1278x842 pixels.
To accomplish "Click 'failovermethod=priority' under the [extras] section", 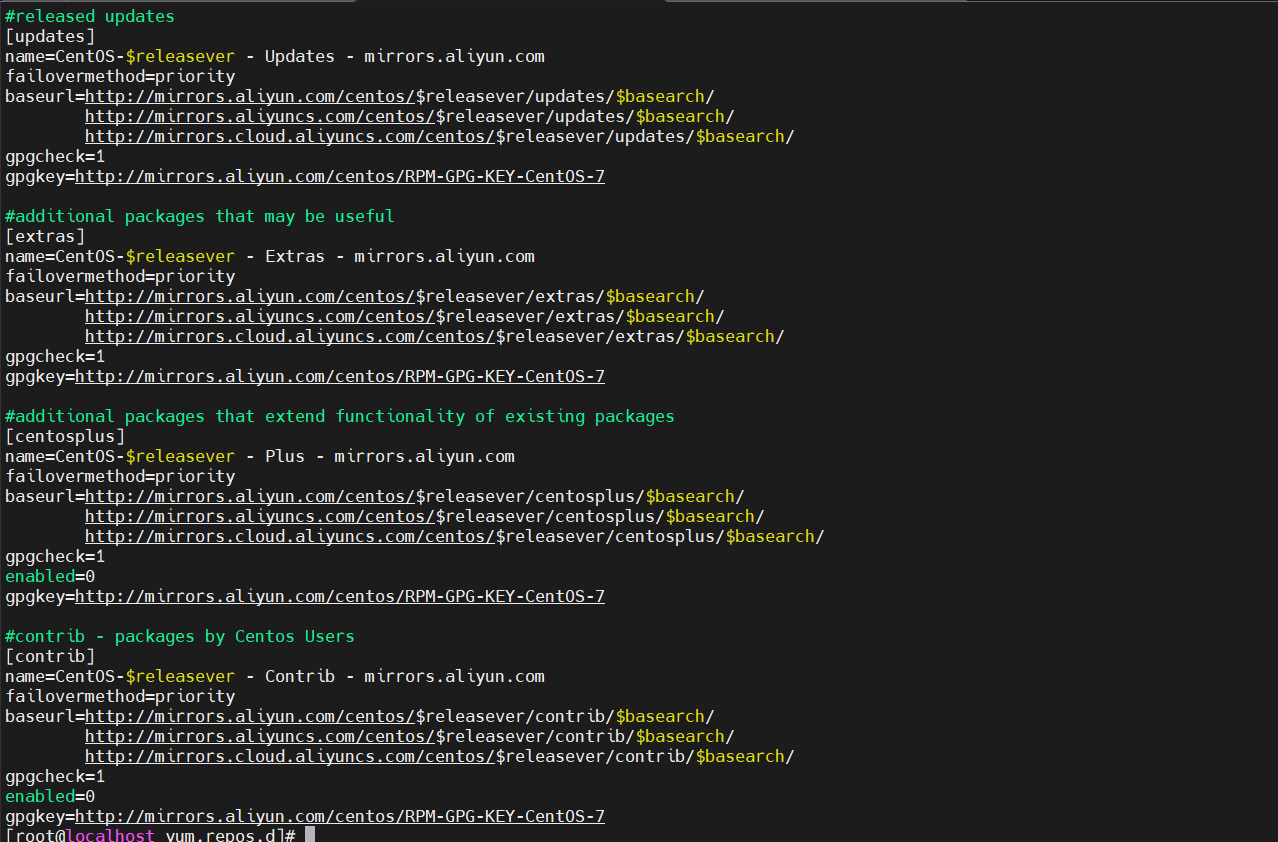I will click(120, 276).
